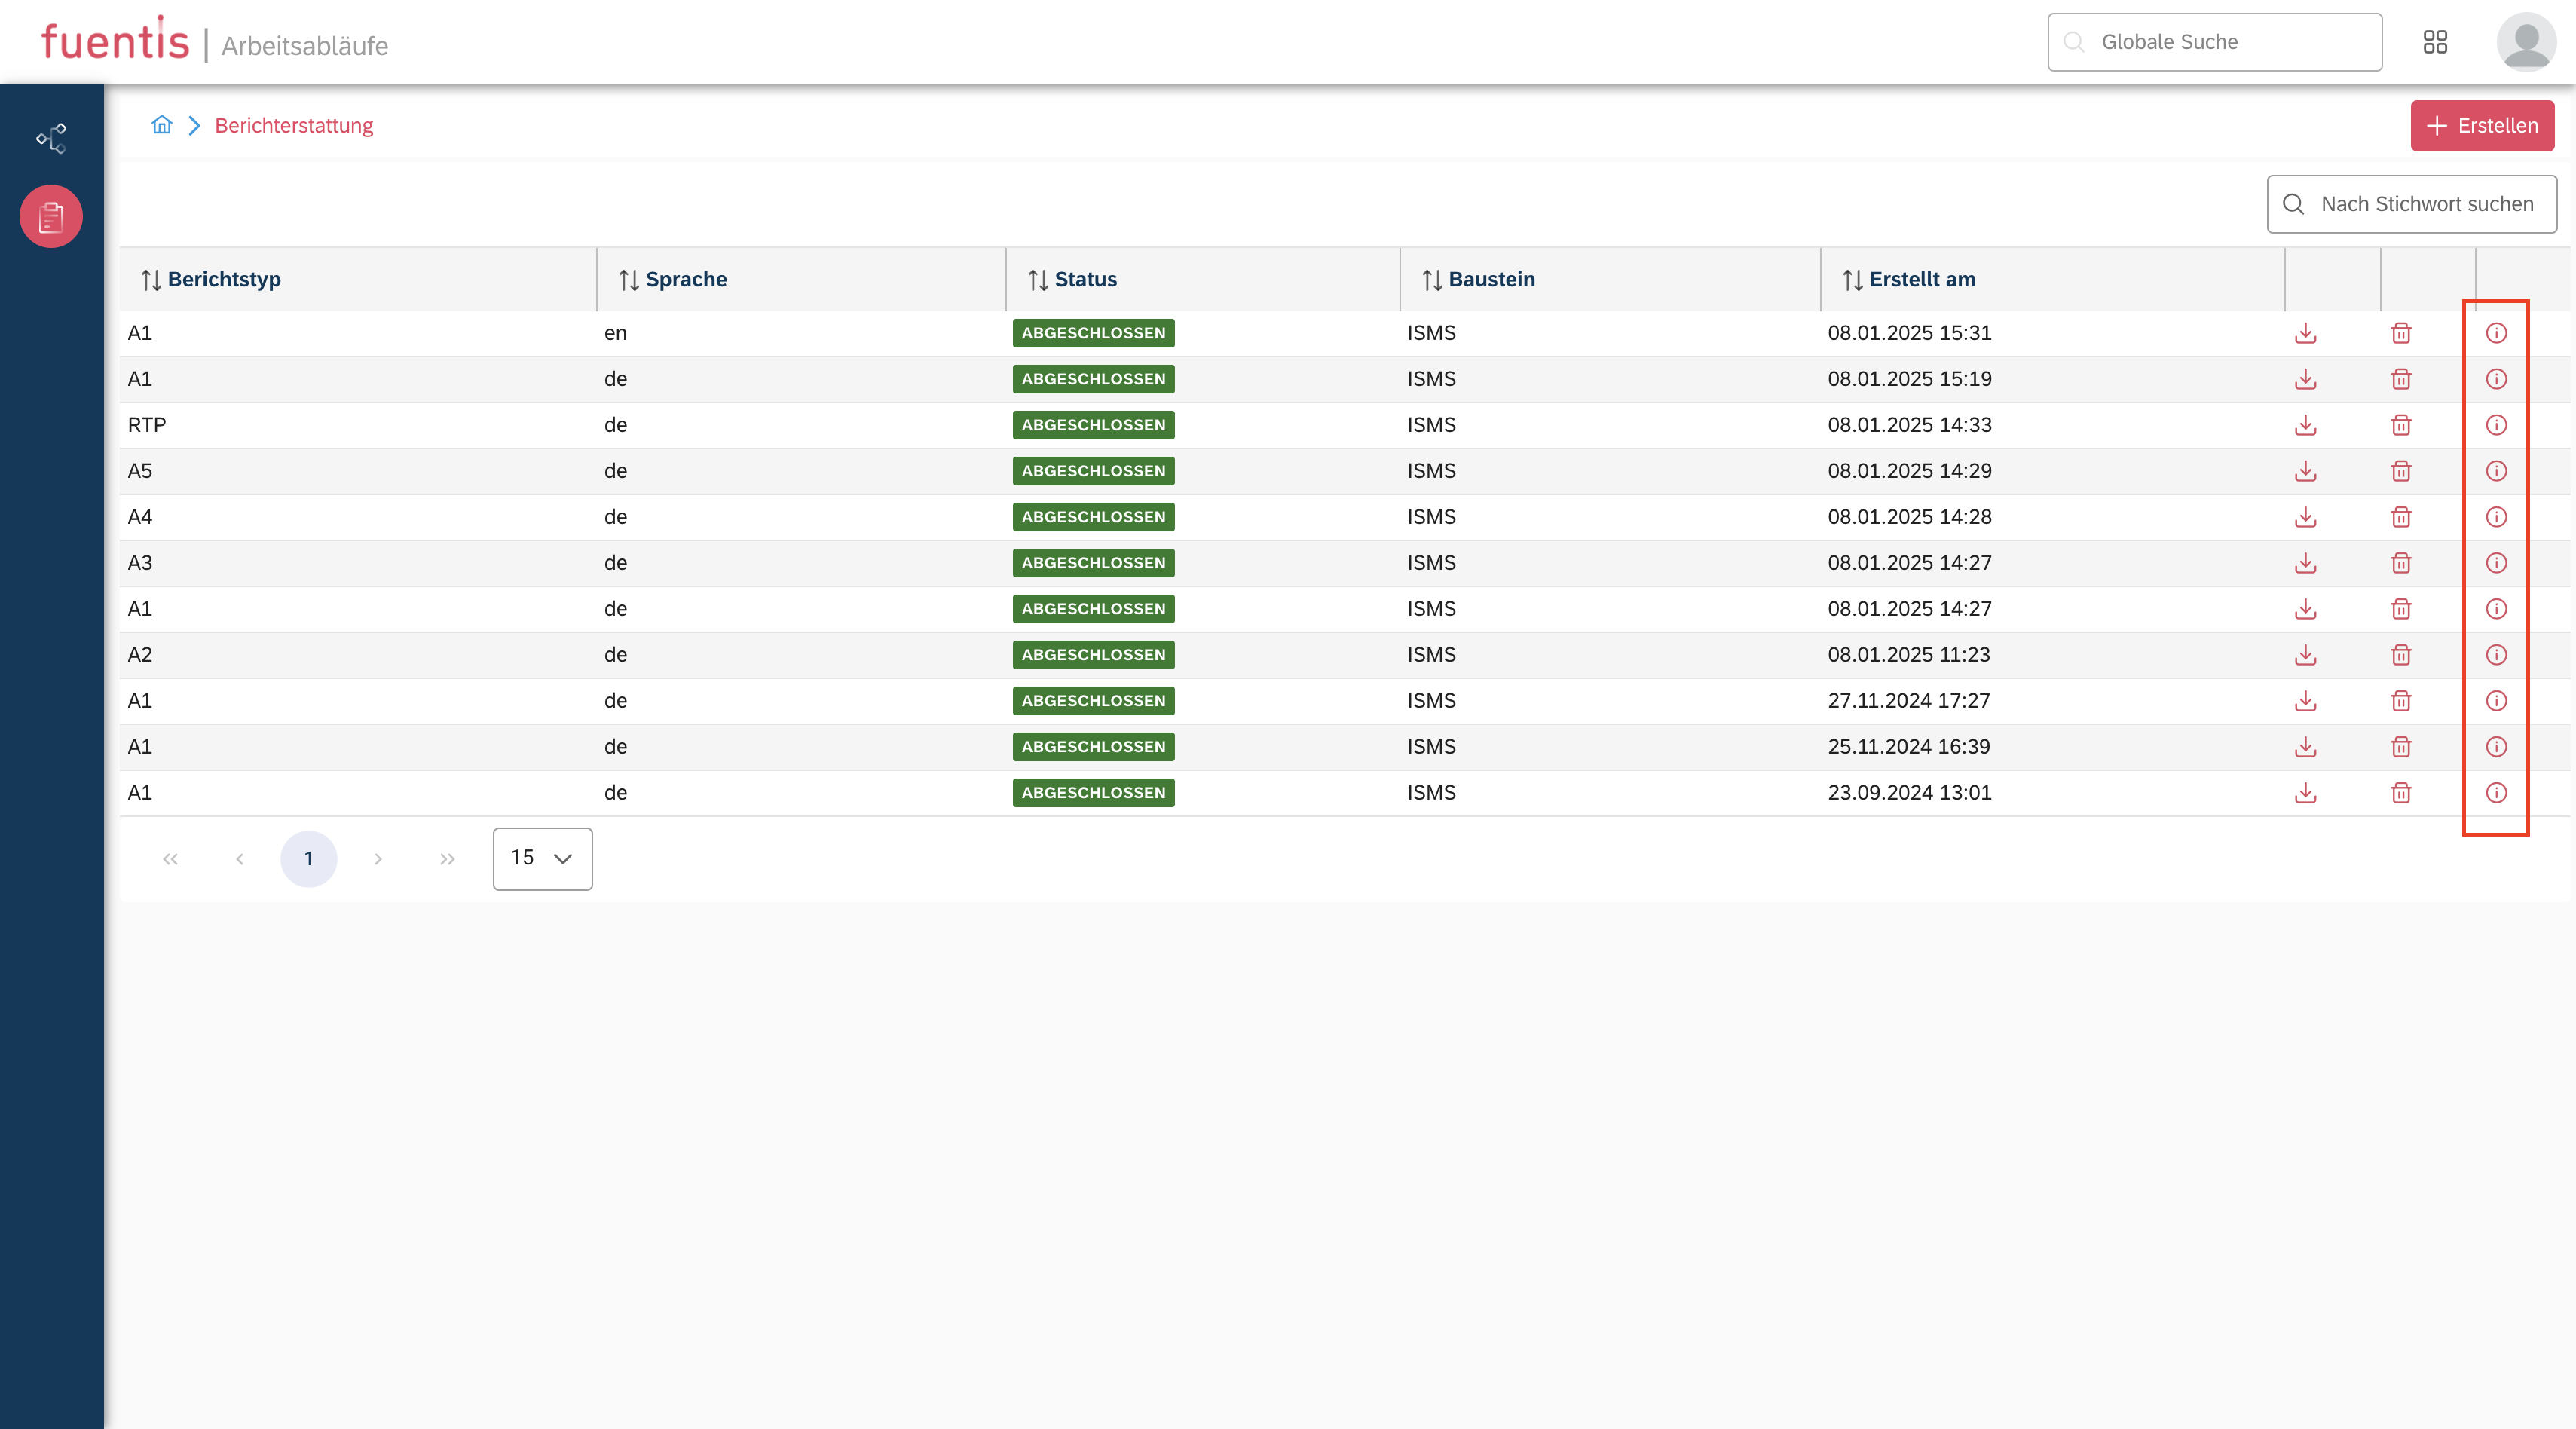Sort table by Status column

[x=1073, y=280]
